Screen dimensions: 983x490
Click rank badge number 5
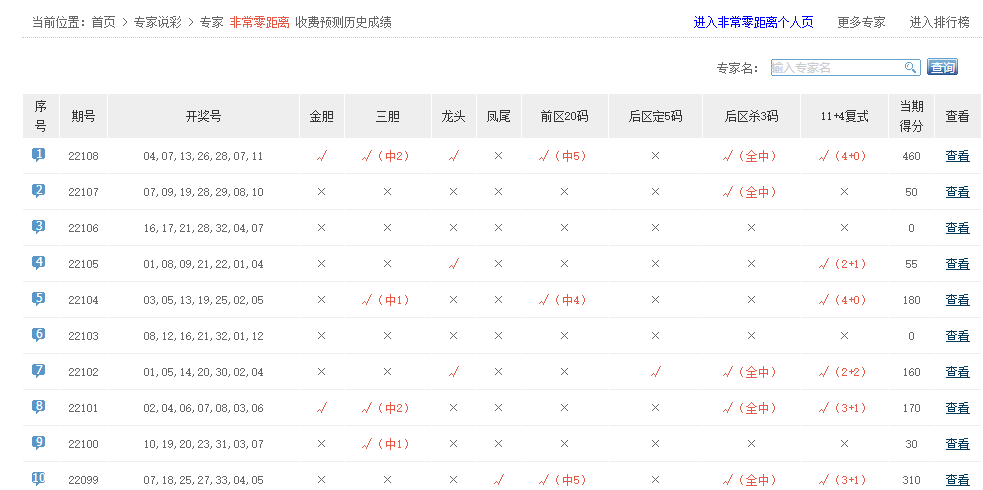[39, 299]
